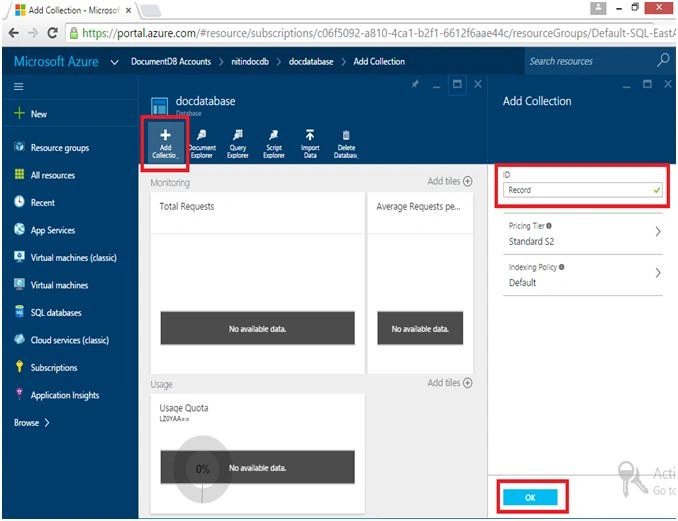
Task: Open Resource groups
Action: coord(52,147)
